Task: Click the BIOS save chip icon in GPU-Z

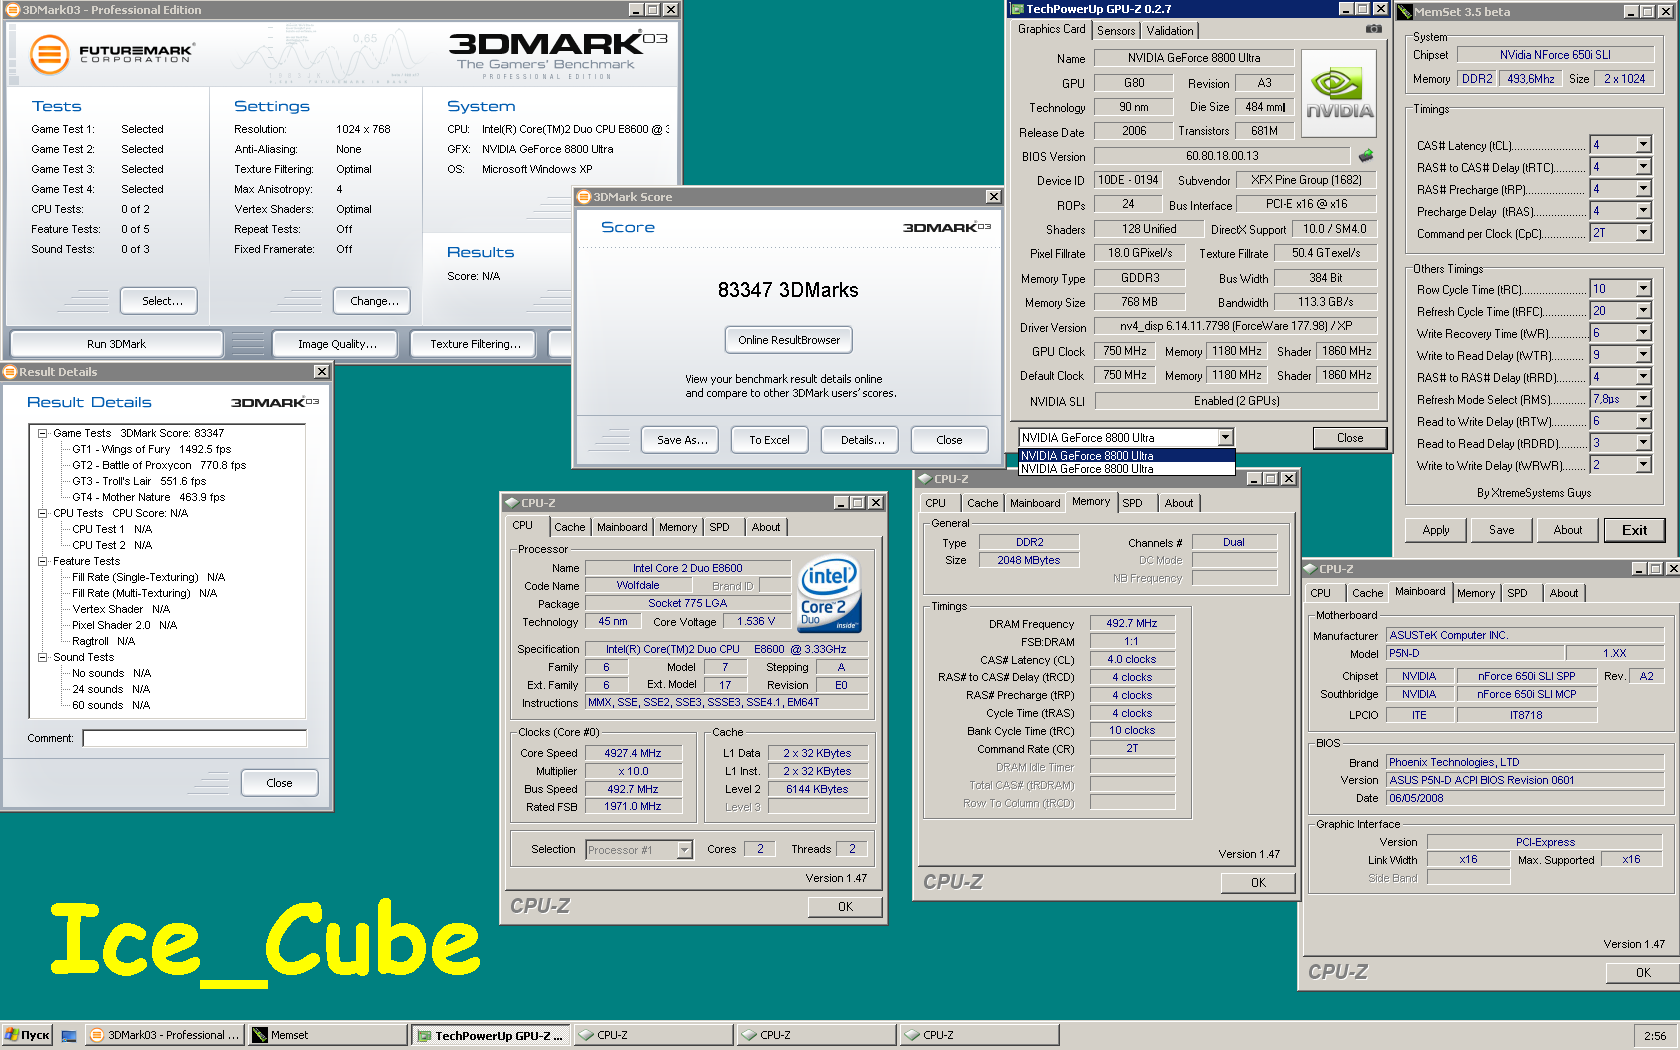Action: tap(1366, 155)
